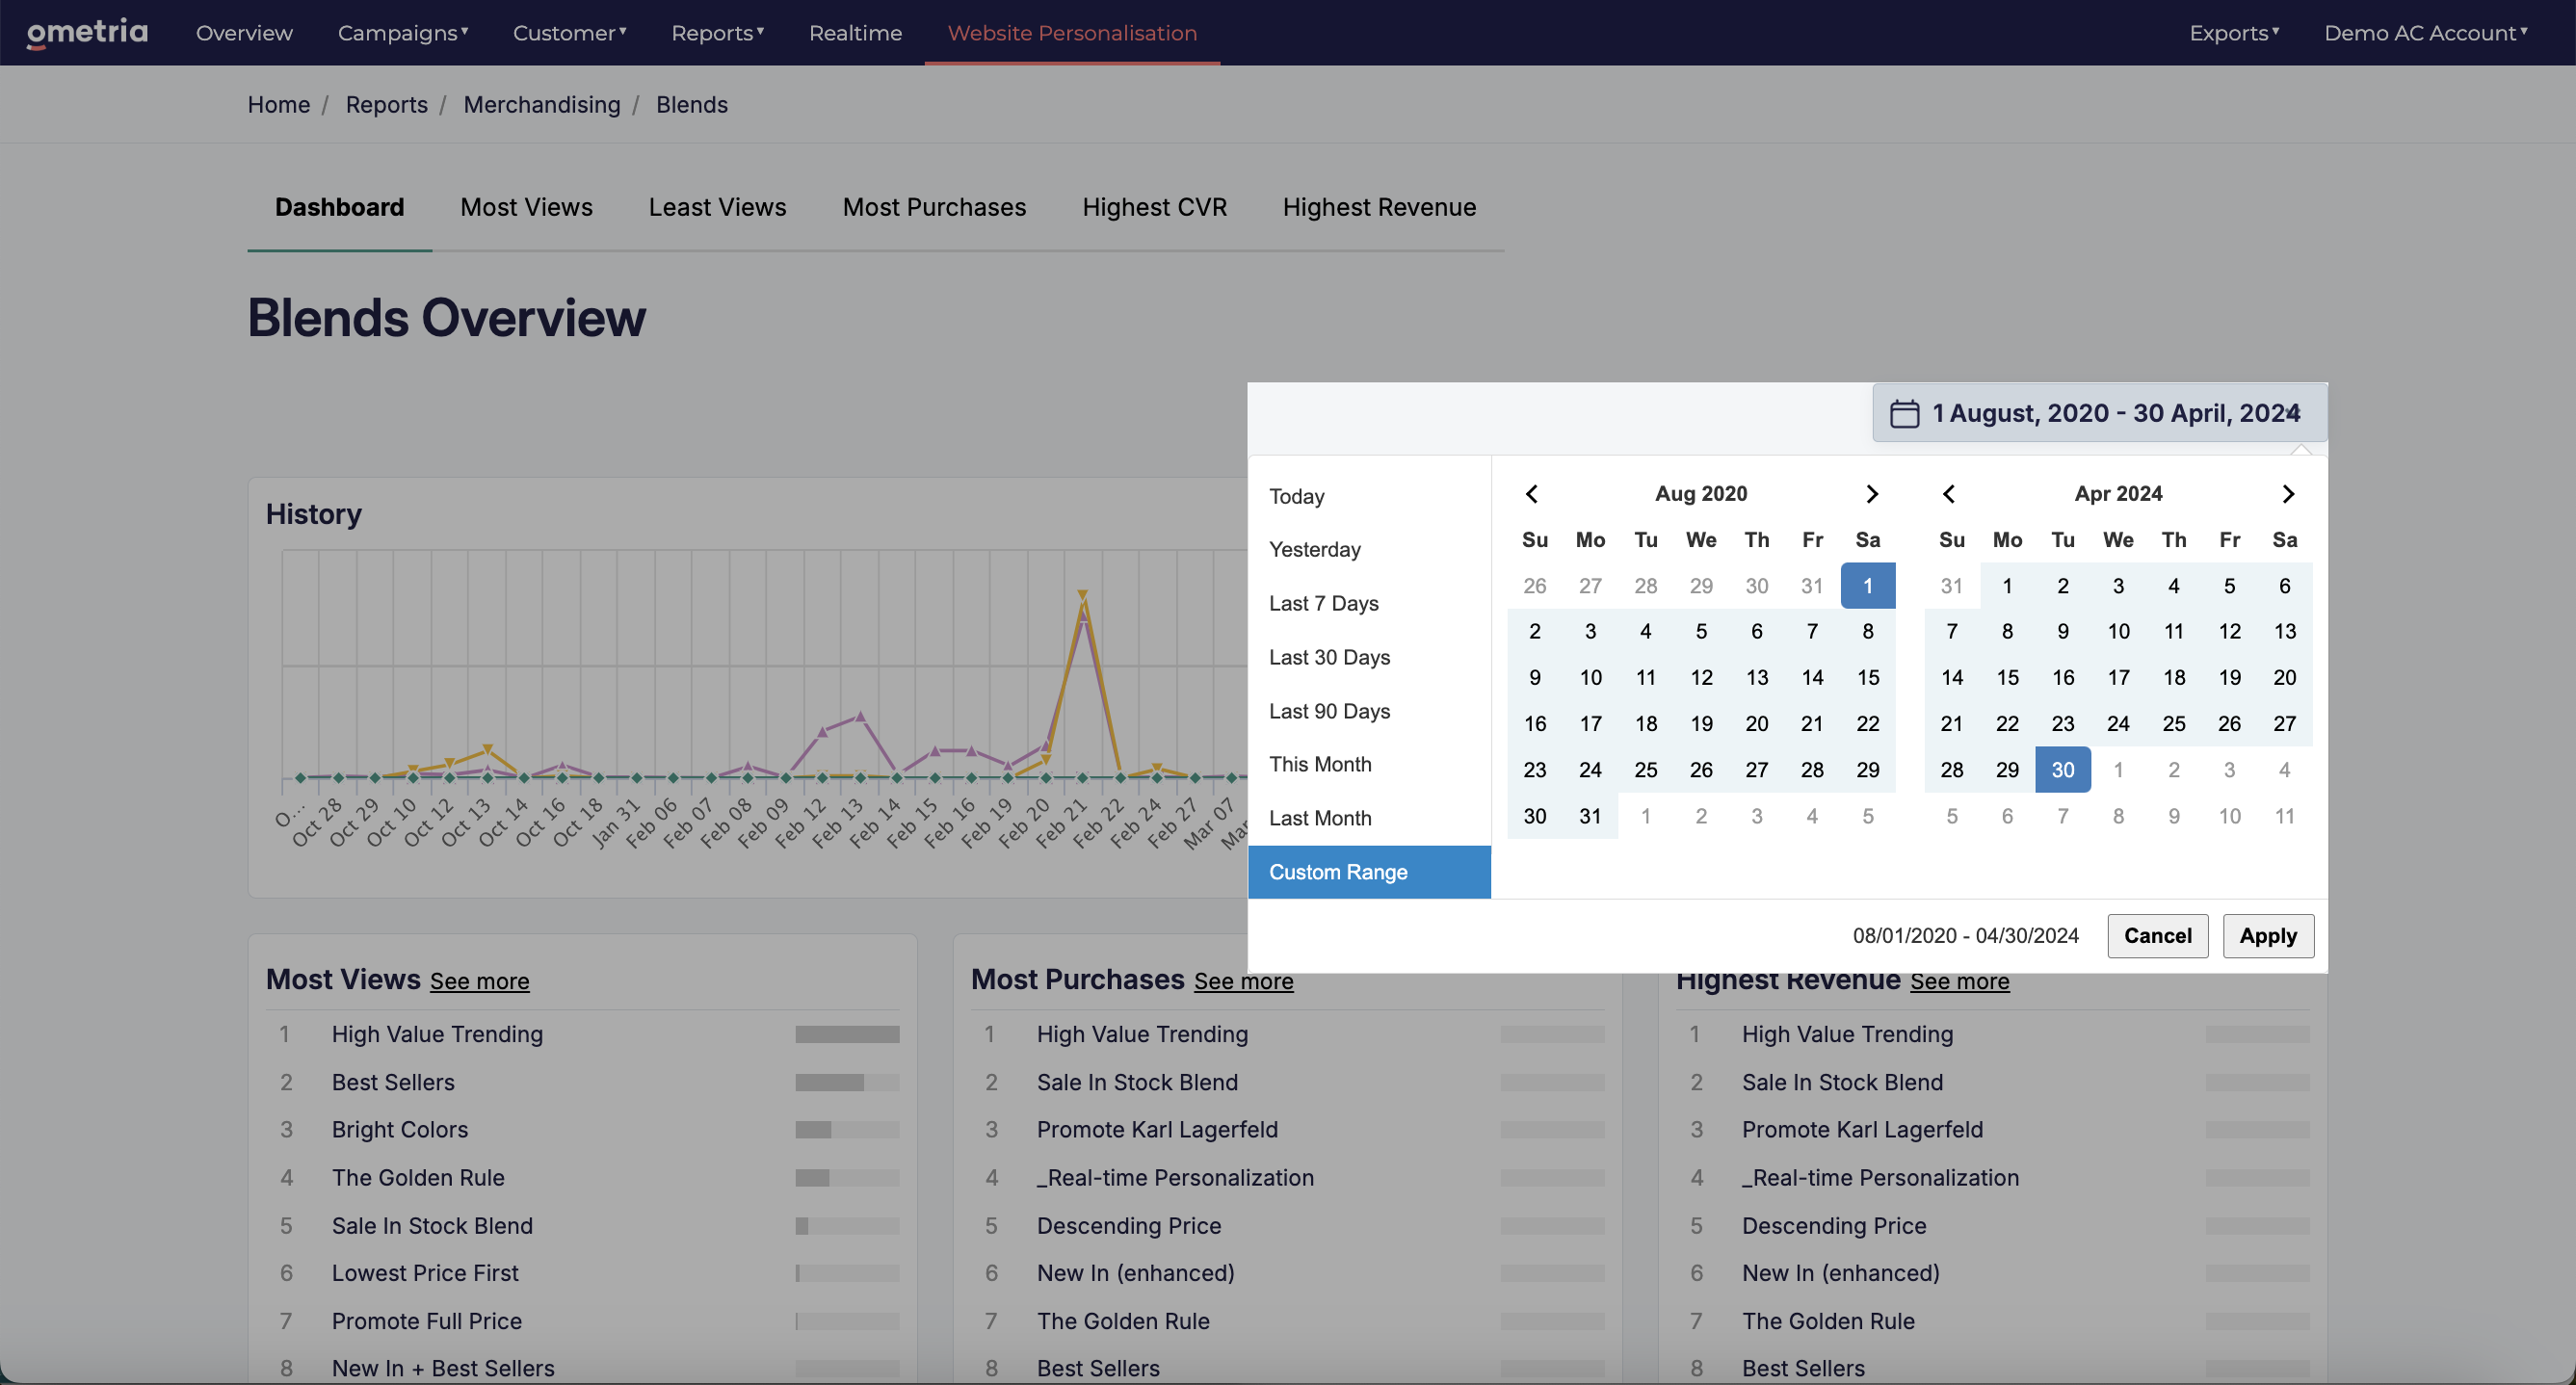The width and height of the screenshot is (2576, 1385).
Task: Go to next month on Aug 2020 calendar
Action: [1872, 494]
